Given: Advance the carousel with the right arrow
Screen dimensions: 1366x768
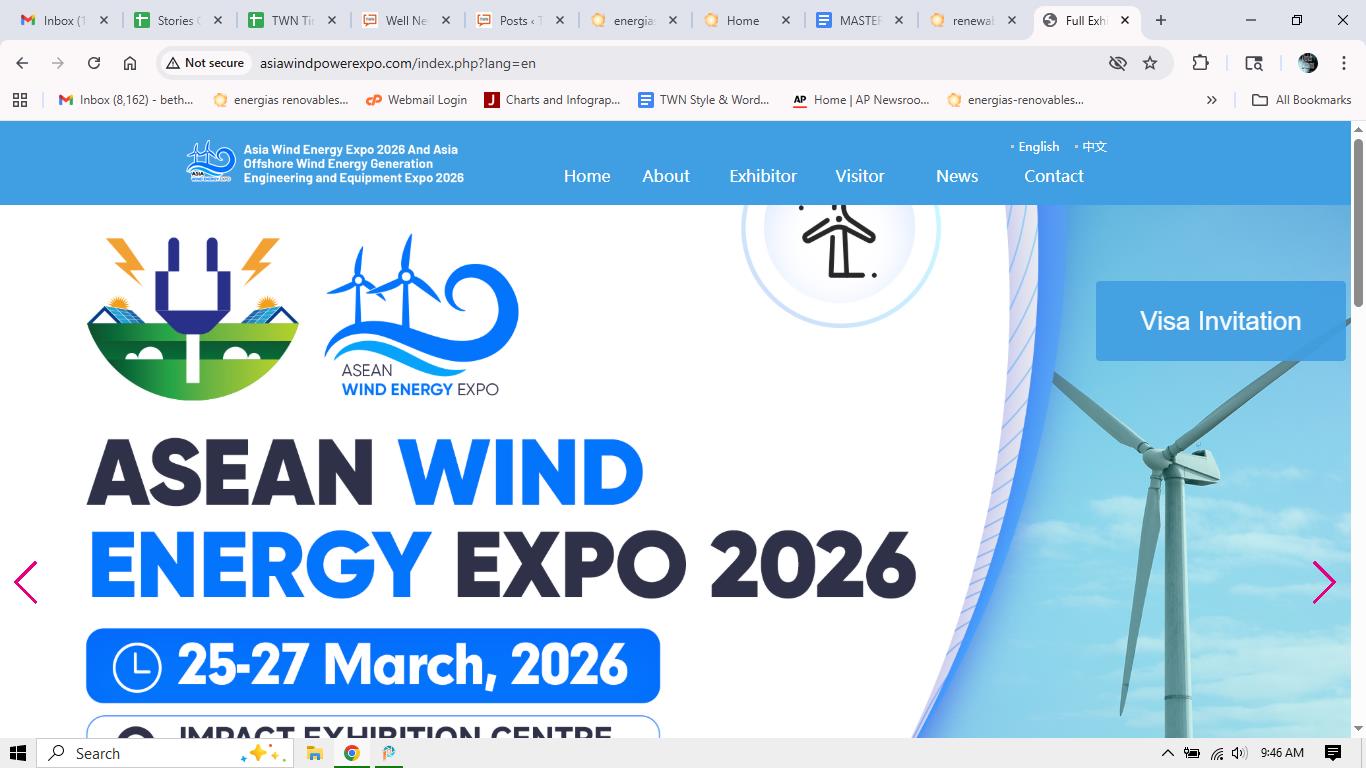Looking at the screenshot, I should [x=1325, y=582].
